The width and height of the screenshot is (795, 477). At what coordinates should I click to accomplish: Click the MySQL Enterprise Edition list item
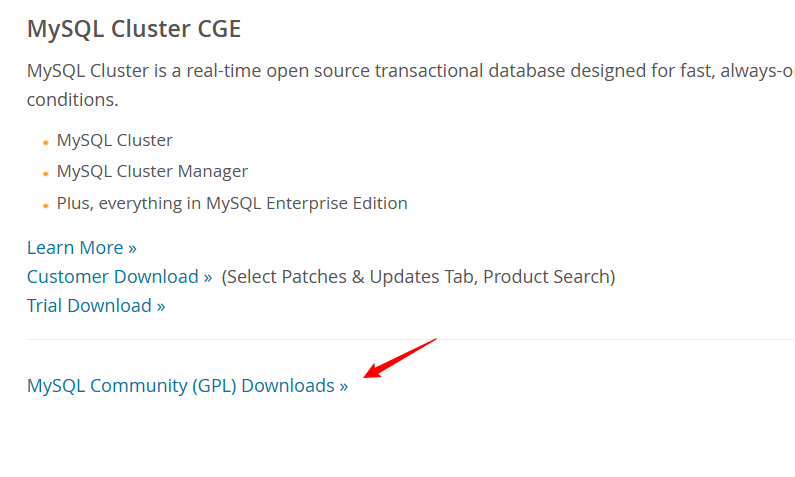pyautogui.click(x=232, y=203)
